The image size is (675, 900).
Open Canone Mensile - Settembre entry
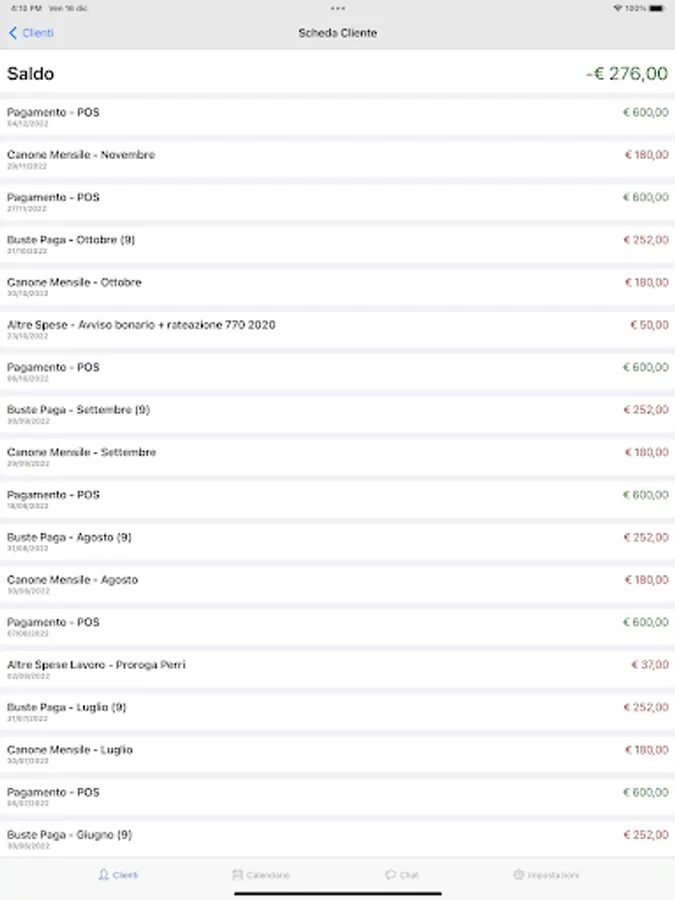coord(82,453)
